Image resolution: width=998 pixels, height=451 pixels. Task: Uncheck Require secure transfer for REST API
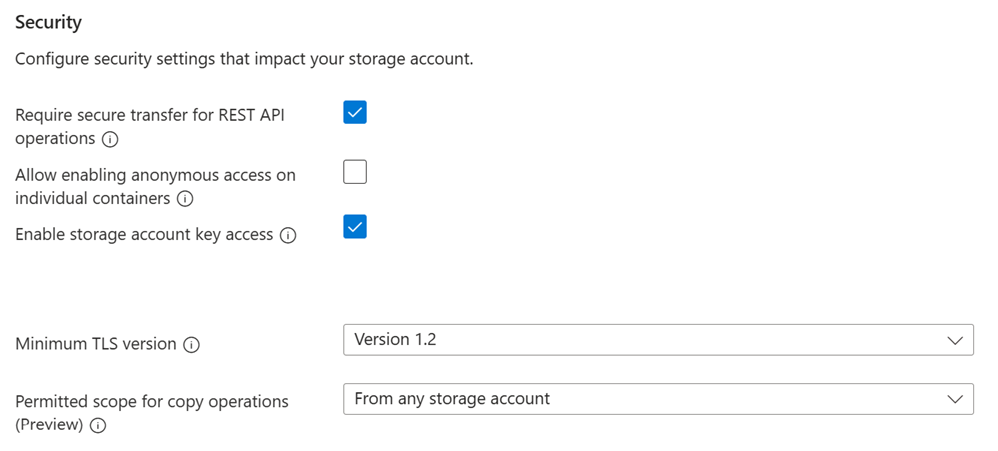(355, 112)
